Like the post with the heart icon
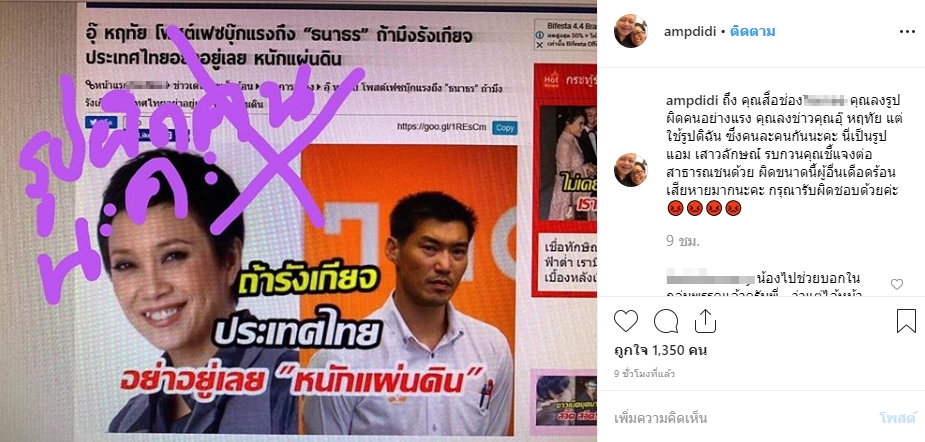The width and height of the screenshot is (925, 442). (626, 321)
